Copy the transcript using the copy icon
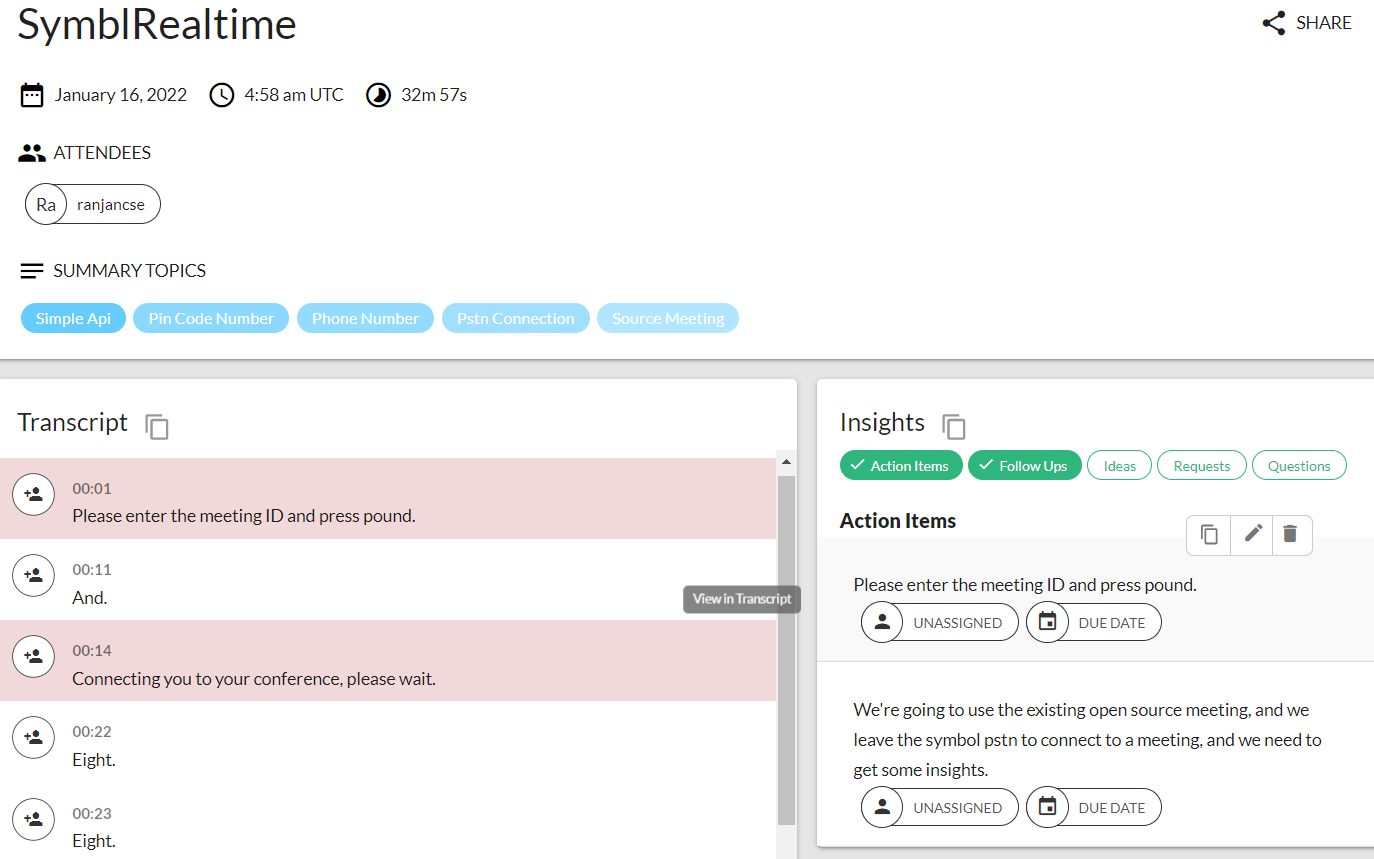Image resolution: width=1374 pixels, height=859 pixels. click(157, 426)
